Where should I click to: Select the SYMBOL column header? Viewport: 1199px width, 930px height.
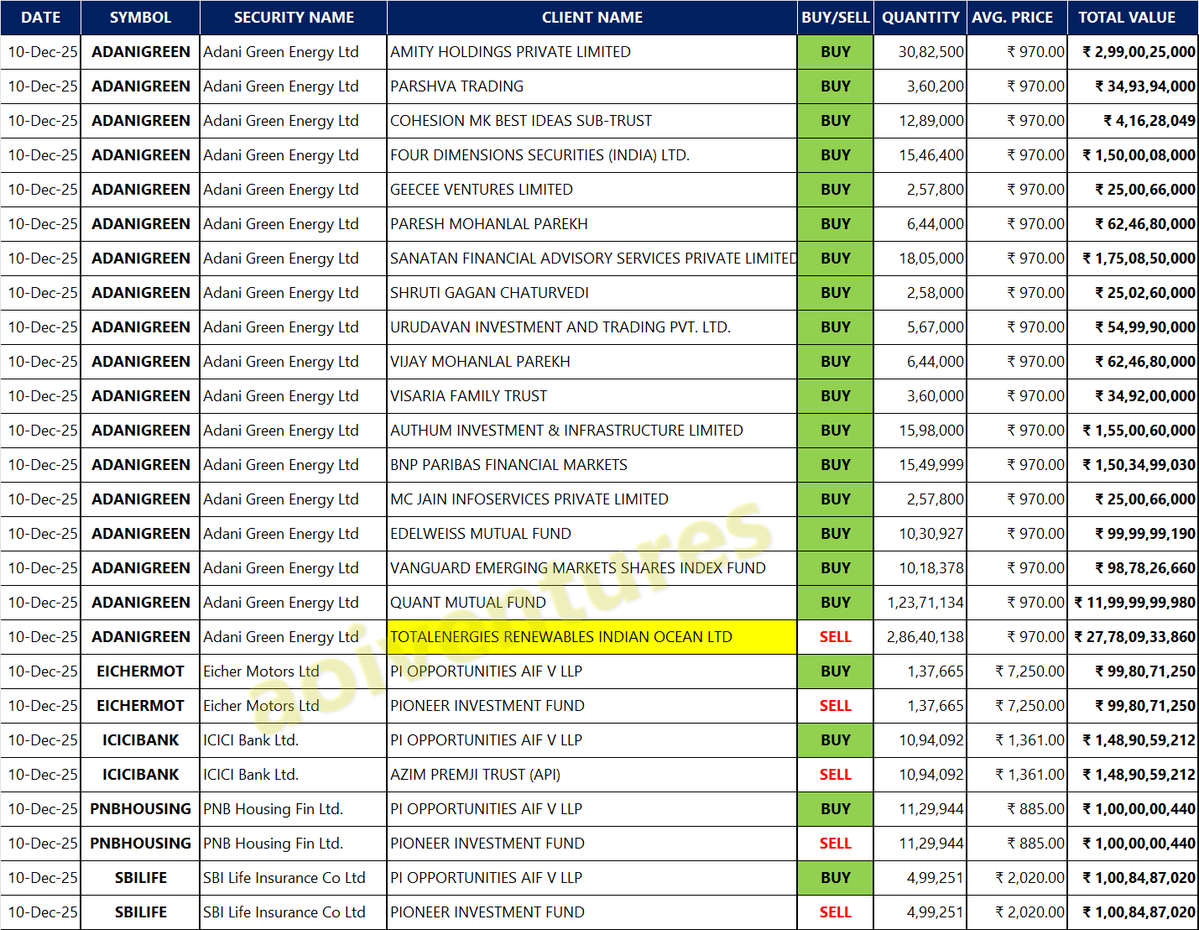tap(140, 18)
